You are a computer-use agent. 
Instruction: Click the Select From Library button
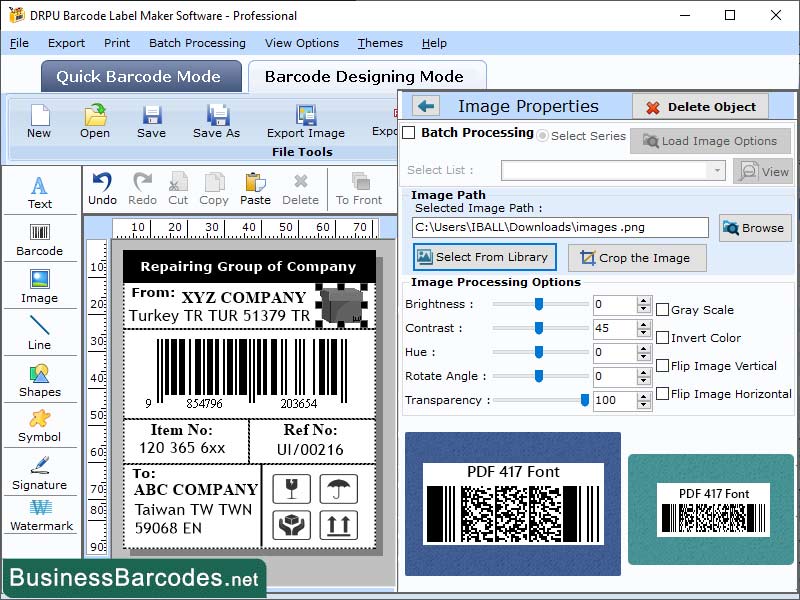coord(485,257)
